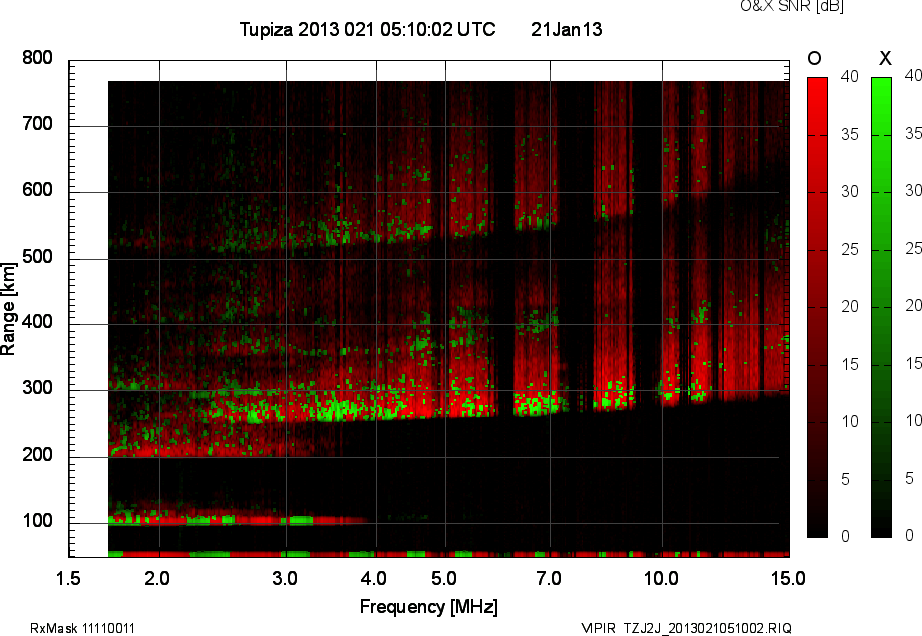Click the 800 tick on range axis
Image resolution: width=922 pixels, height=636 pixels.
(x=38, y=58)
